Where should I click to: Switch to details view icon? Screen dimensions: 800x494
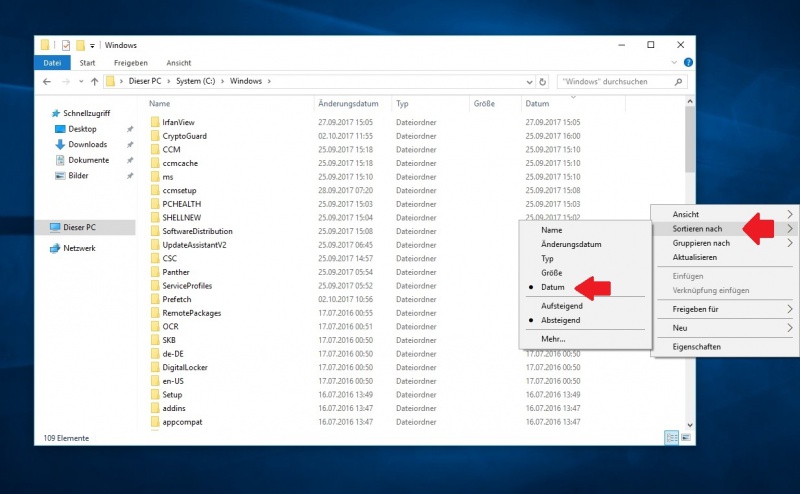(671, 437)
